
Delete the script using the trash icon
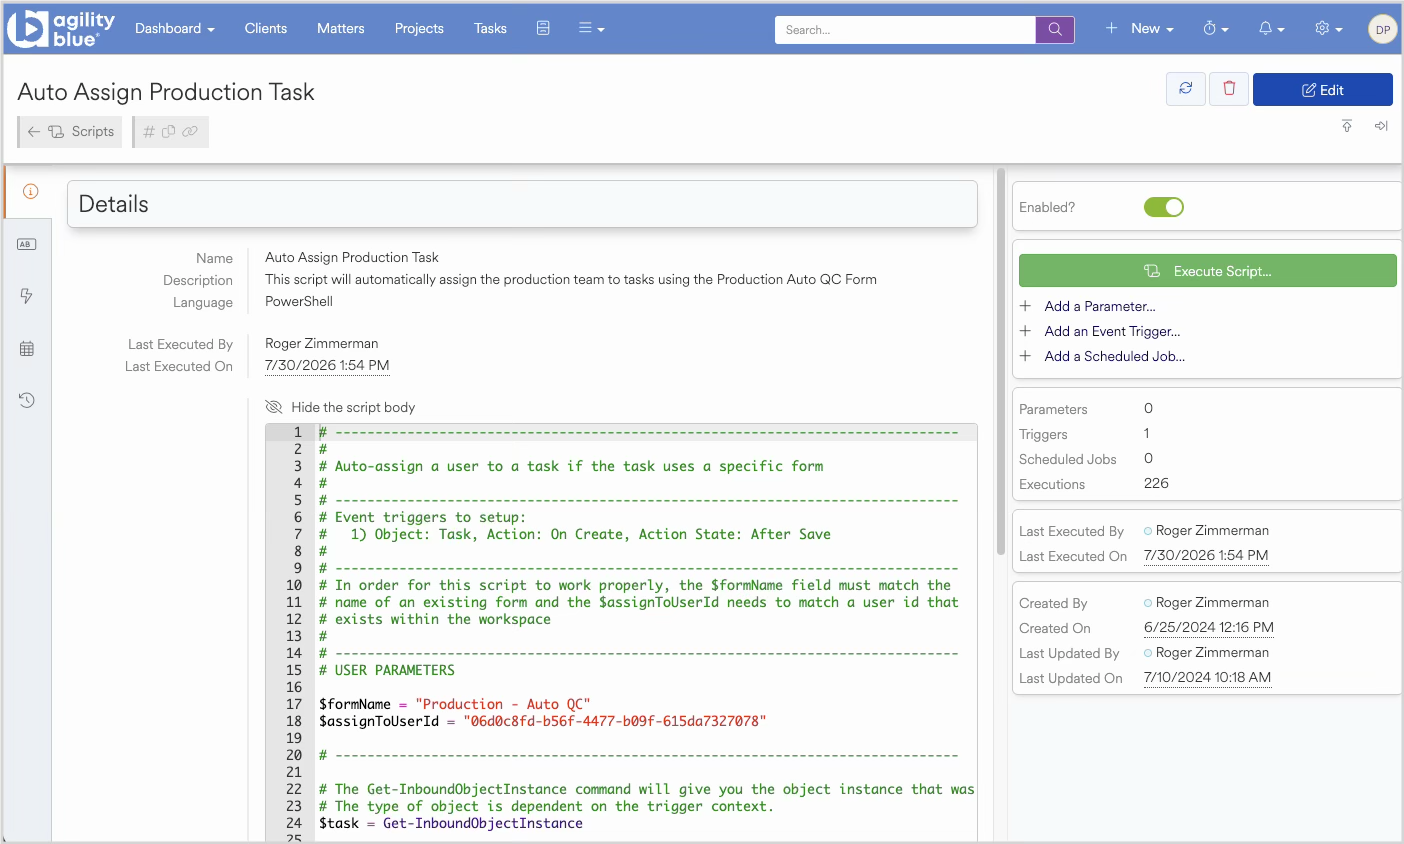(1229, 89)
